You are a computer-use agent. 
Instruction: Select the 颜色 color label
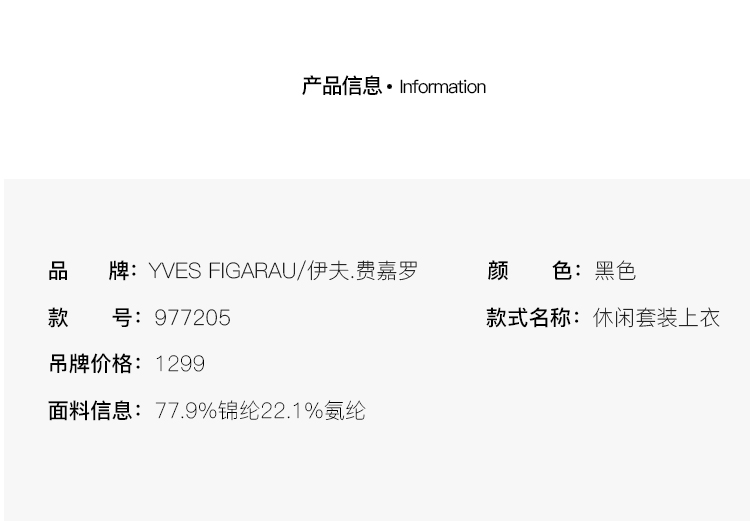coord(533,271)
